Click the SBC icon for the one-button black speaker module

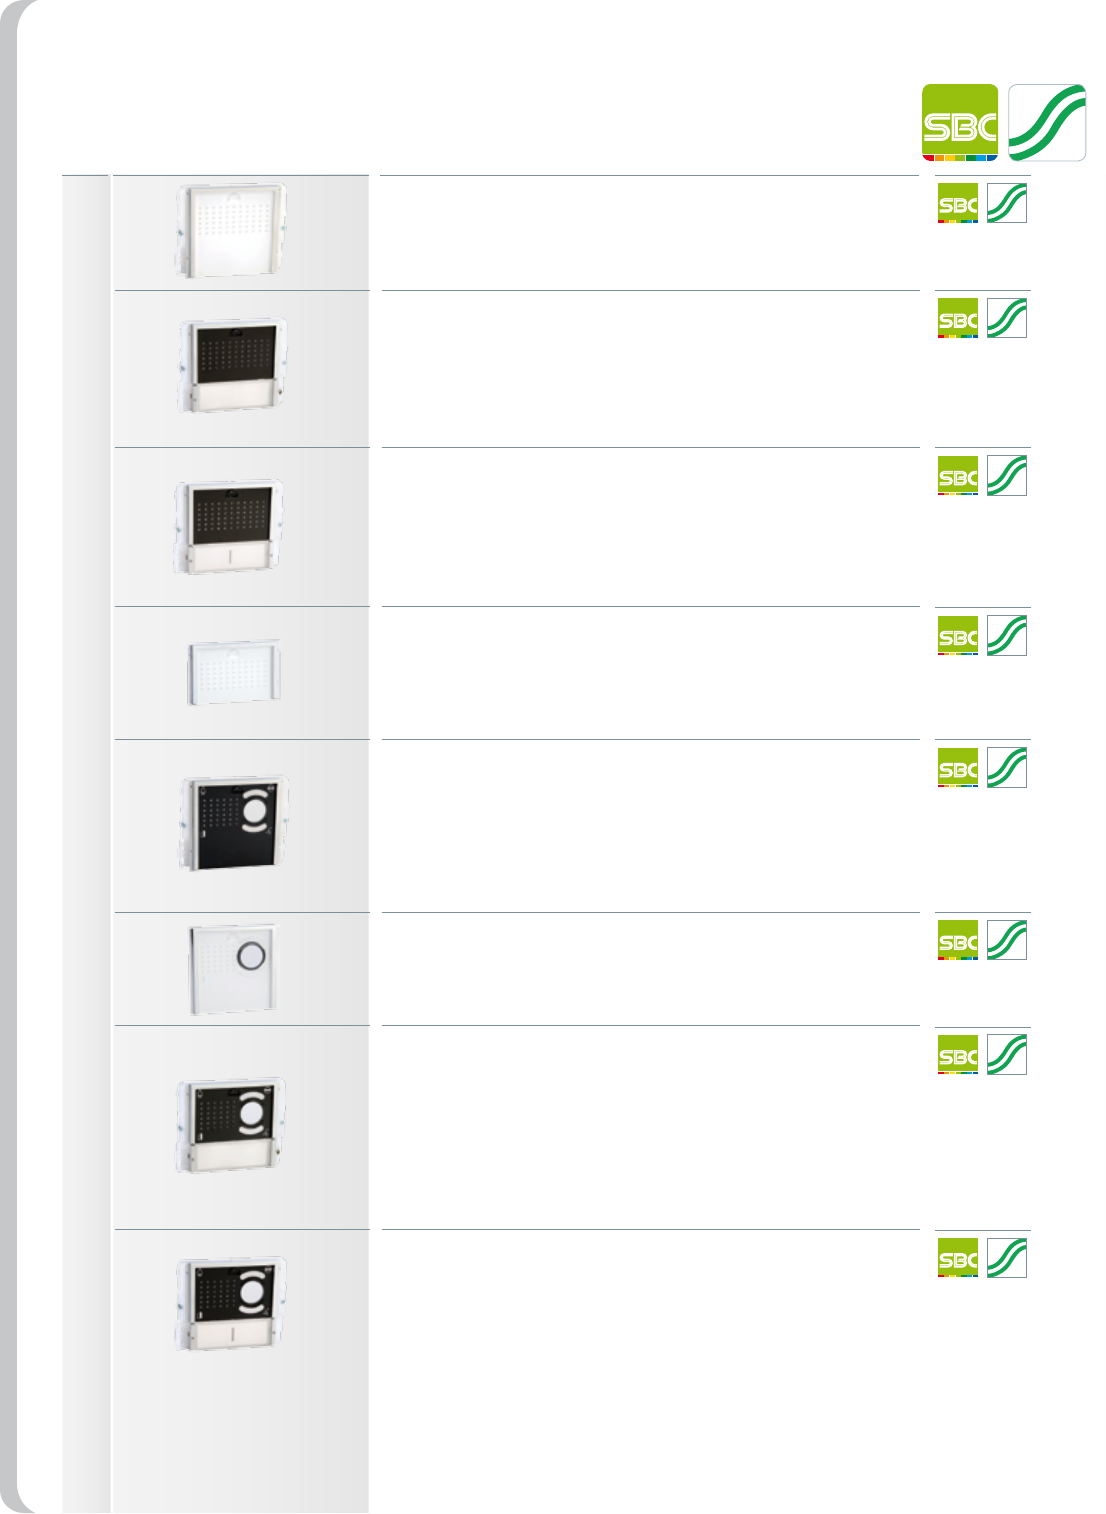(x=958, y=318)
